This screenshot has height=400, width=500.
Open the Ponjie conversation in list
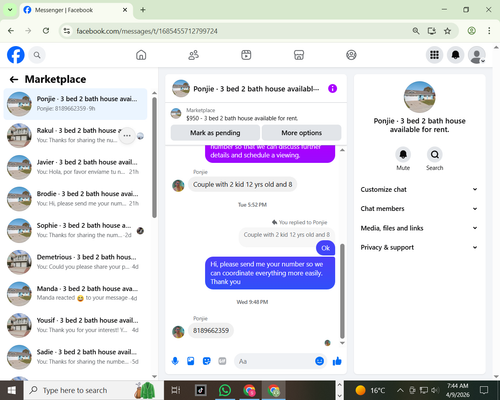click(x=75, y=104)
